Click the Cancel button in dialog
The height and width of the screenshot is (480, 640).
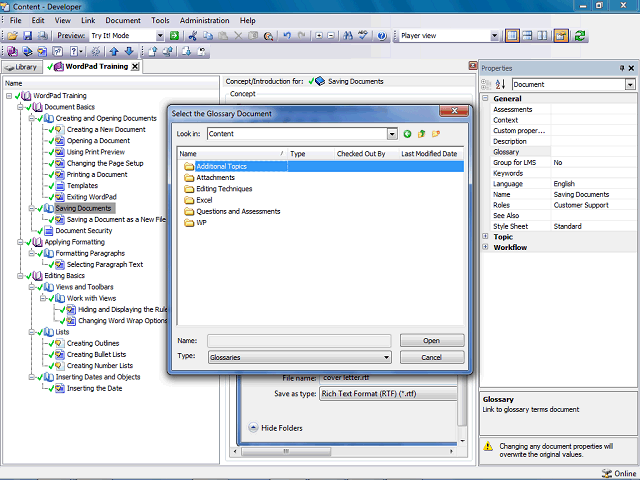point(432,357)
